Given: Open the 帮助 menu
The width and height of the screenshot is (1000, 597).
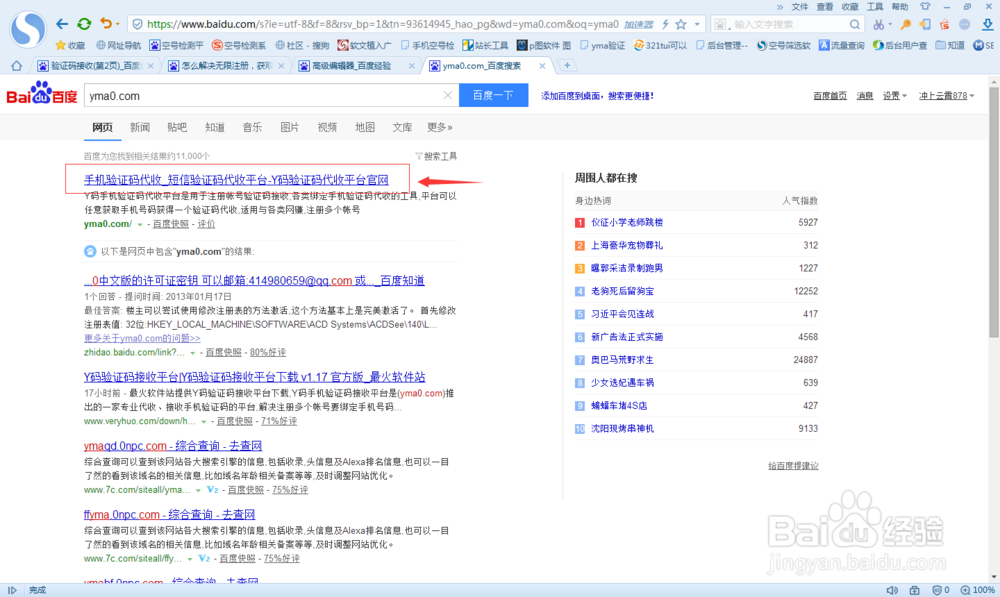Looking at the screenshot, I should coord(900,6).
